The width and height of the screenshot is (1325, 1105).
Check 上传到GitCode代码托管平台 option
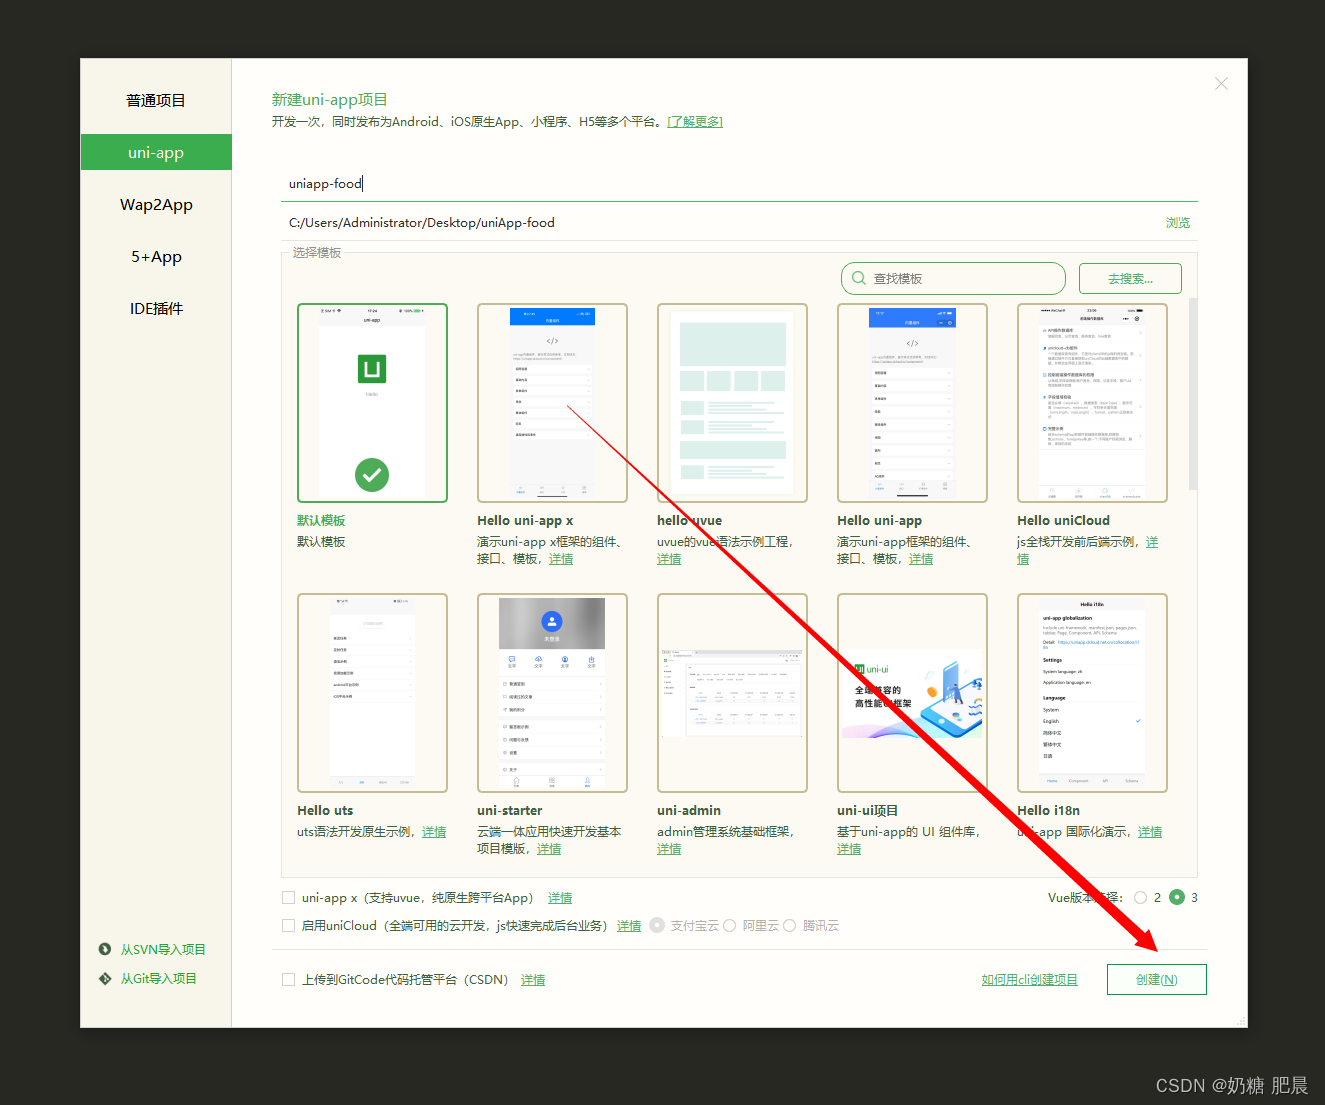pos(288,980)
